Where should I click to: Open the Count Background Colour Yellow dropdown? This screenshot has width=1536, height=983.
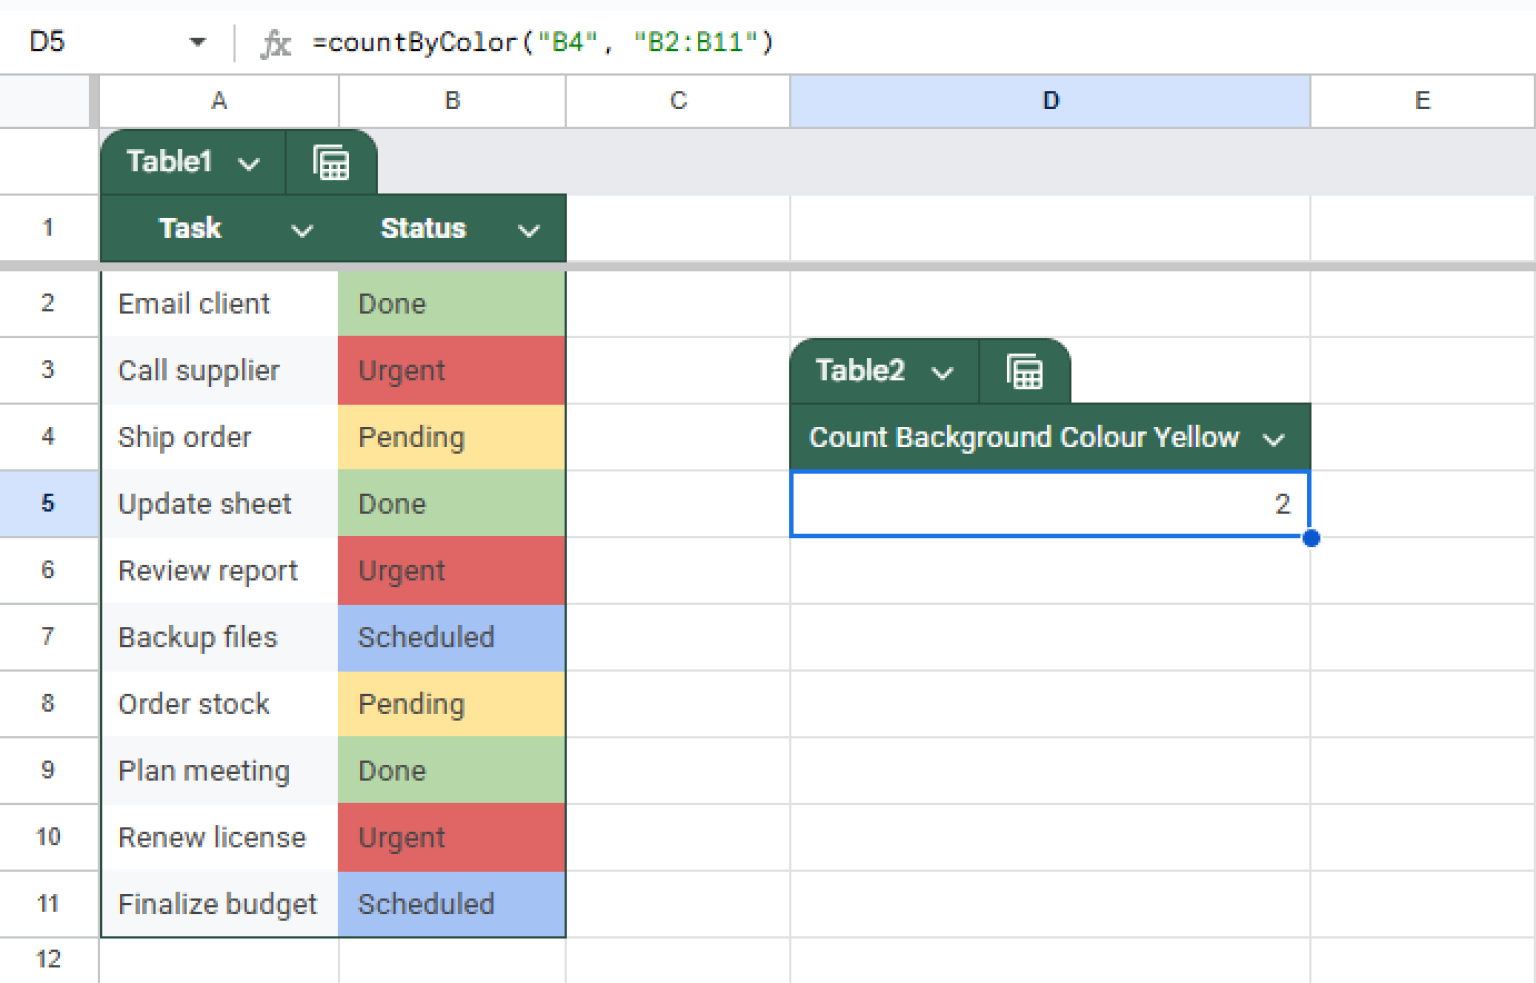coord(1275,437)
